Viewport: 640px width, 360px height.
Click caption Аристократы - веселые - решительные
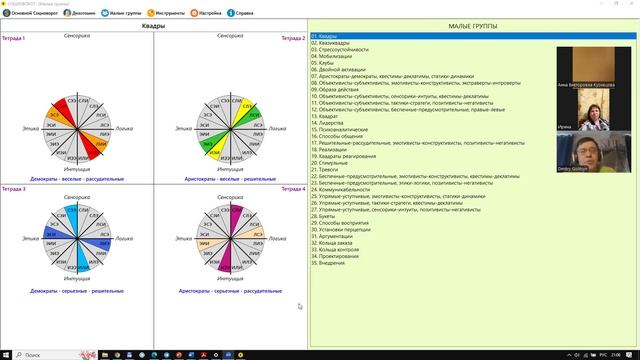coord(230,179)
